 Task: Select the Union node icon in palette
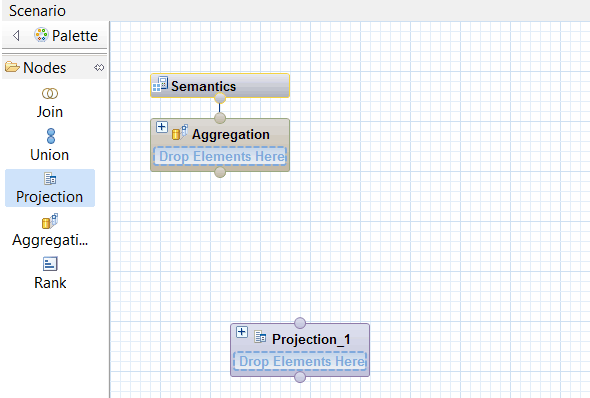pos(51,136)
